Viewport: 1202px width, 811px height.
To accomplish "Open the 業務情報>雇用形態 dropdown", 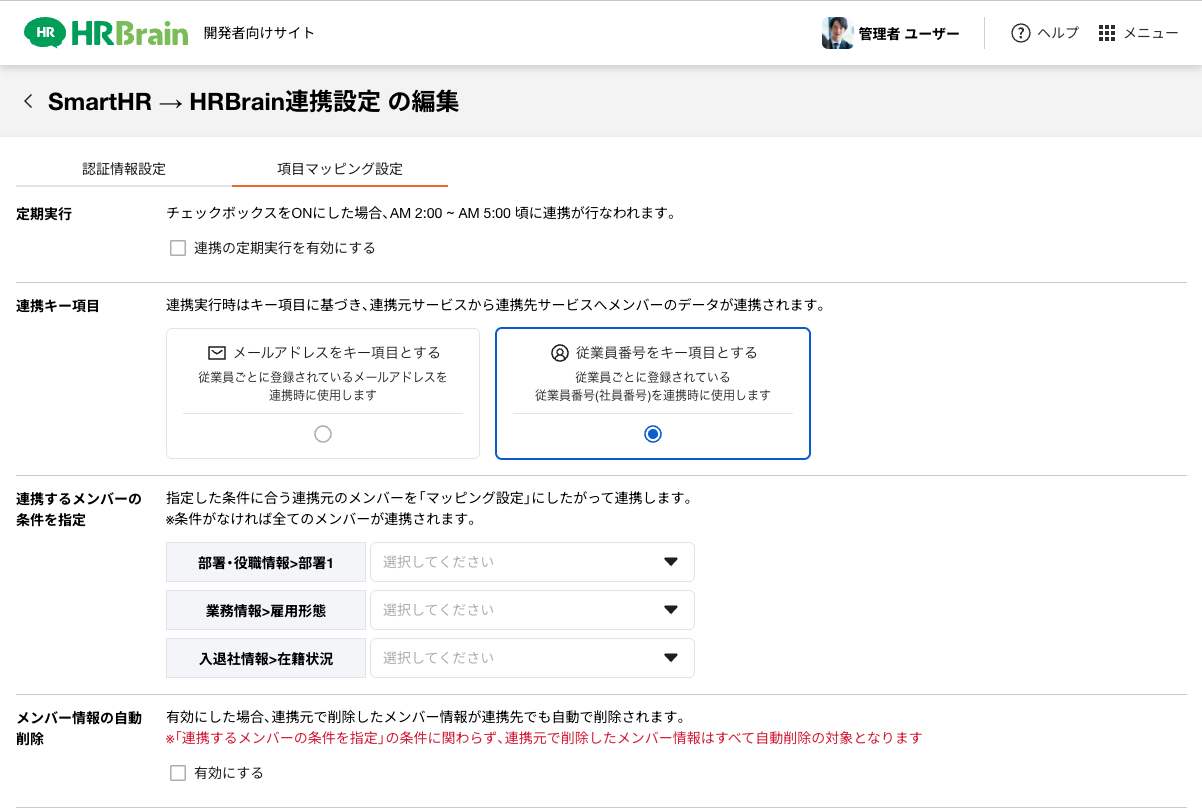I will pos(531,610).
